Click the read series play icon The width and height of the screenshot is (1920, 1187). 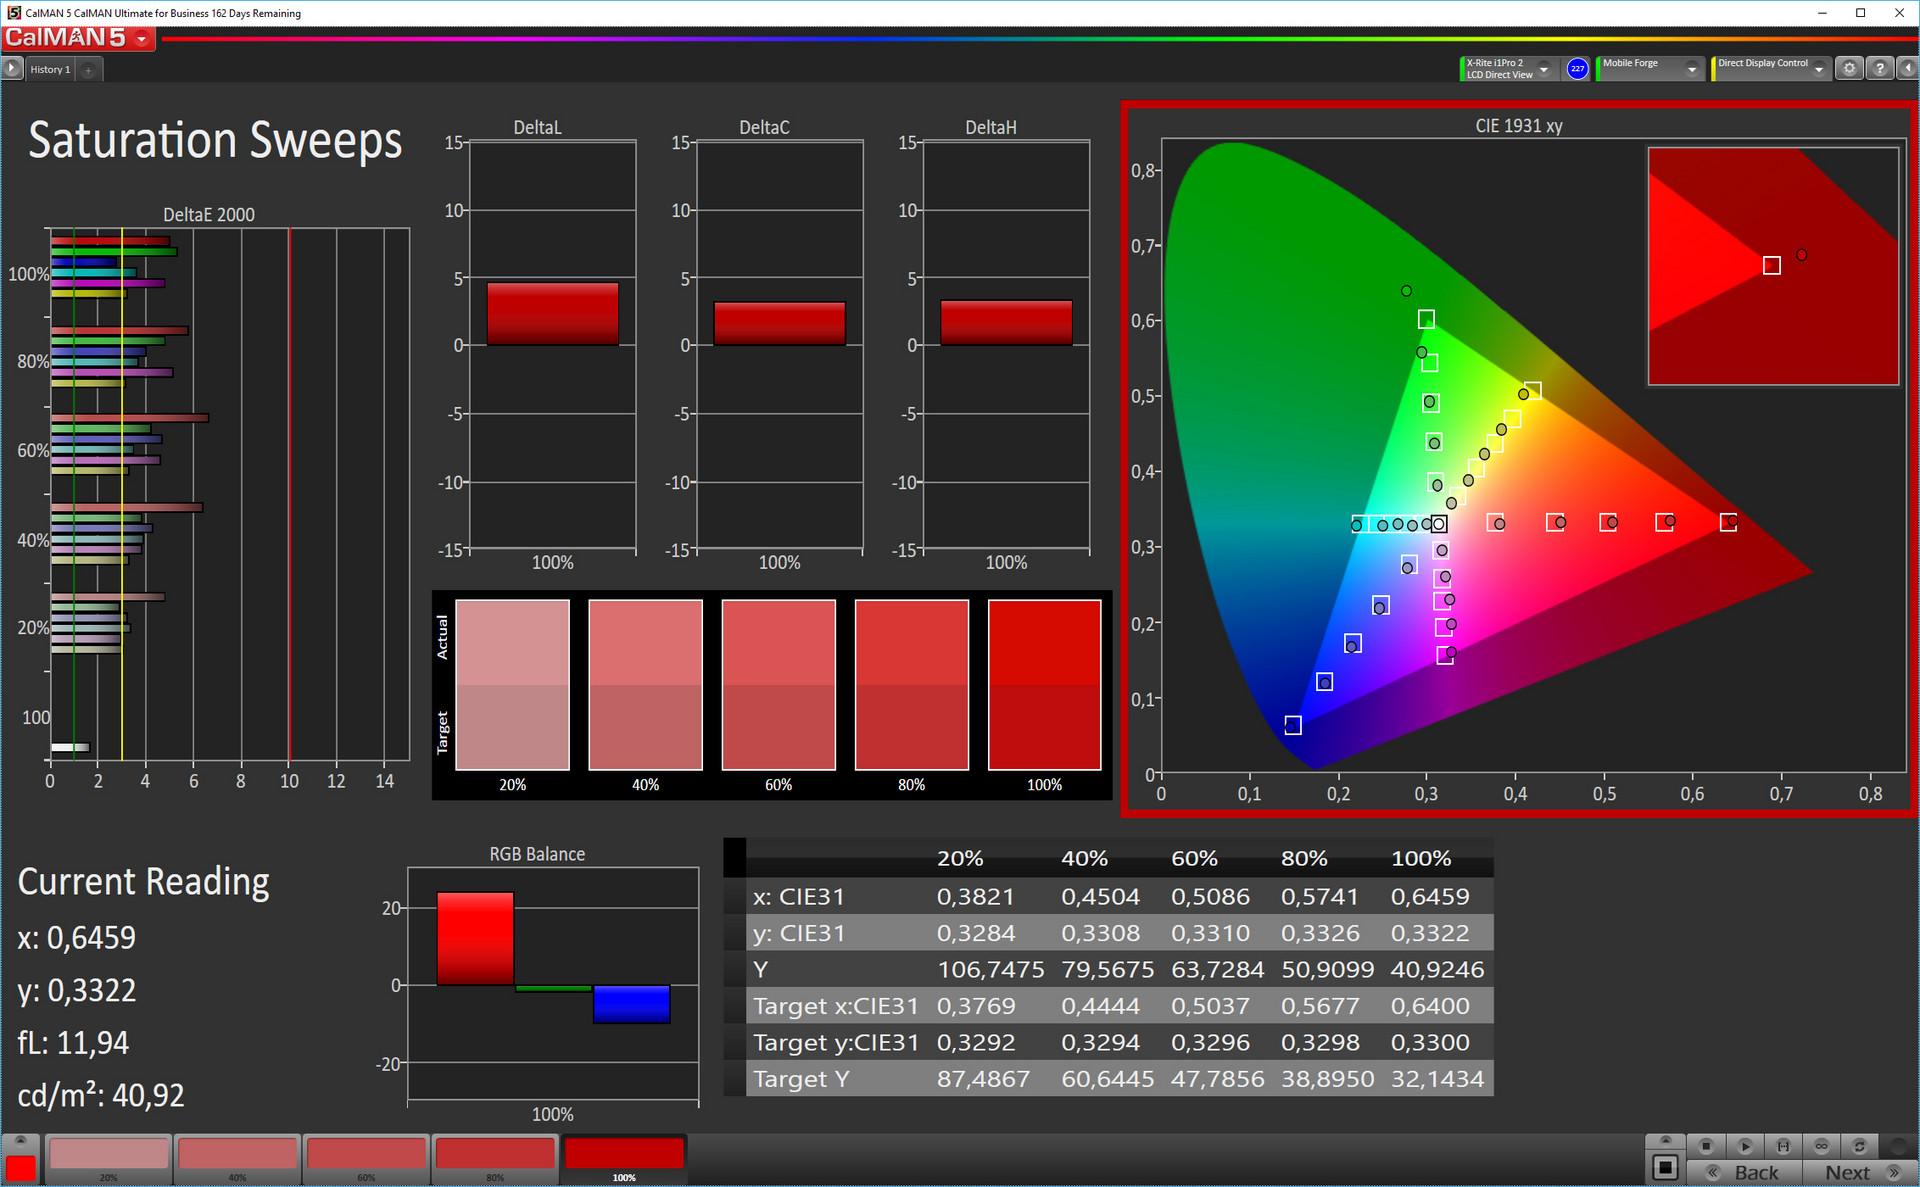click(x=1745, y=1146)
